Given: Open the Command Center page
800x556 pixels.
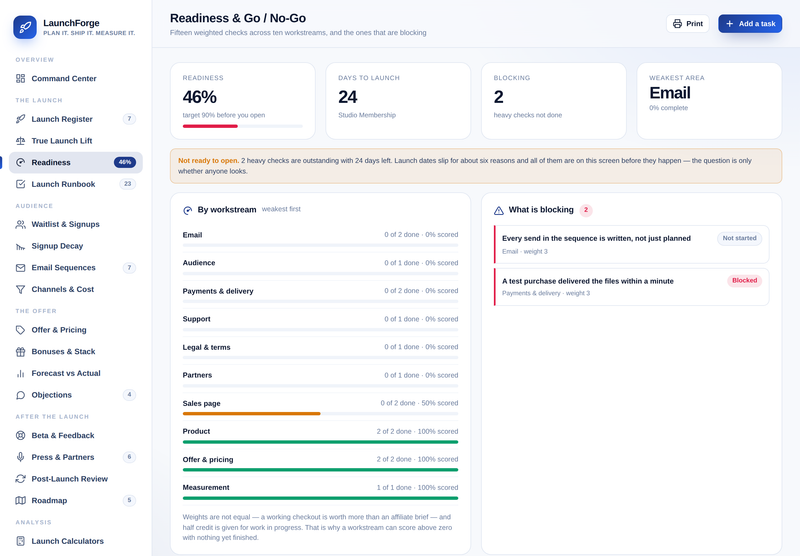Looking at the screenshot, I should 76,79.
